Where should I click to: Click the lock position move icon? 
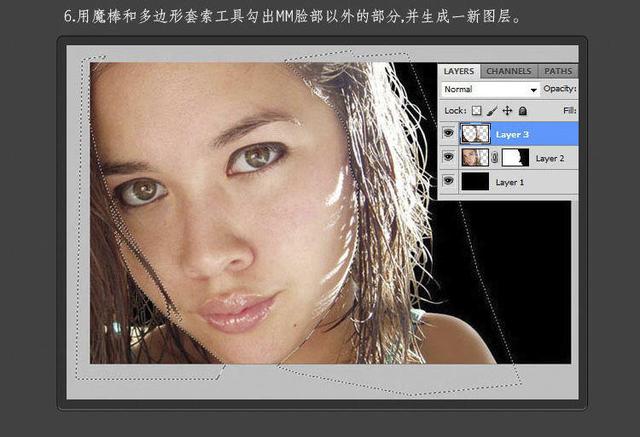click(507, 111)
